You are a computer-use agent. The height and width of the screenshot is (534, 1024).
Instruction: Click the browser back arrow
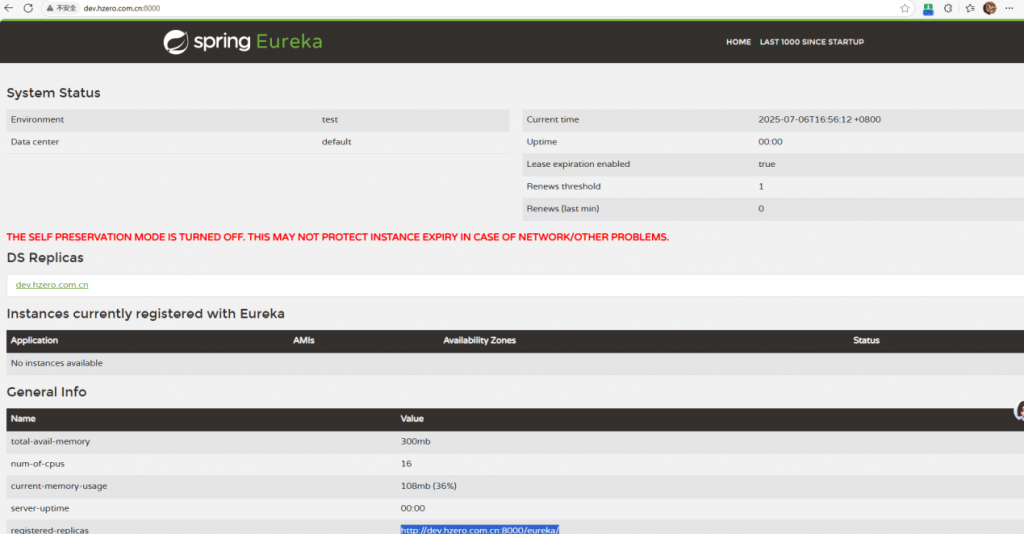coord(9,8)
